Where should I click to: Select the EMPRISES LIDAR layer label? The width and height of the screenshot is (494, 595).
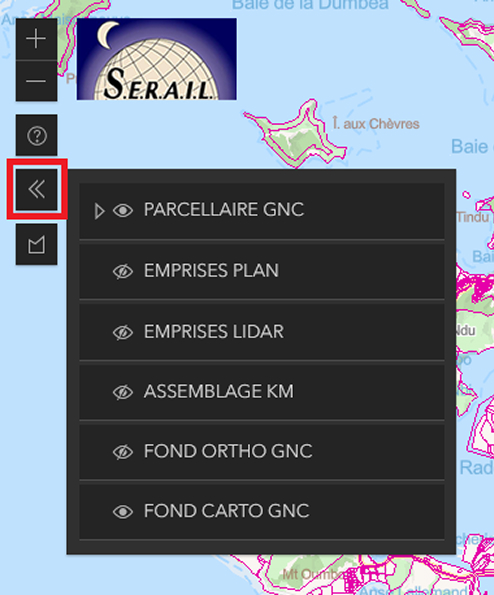click(214, 332)
